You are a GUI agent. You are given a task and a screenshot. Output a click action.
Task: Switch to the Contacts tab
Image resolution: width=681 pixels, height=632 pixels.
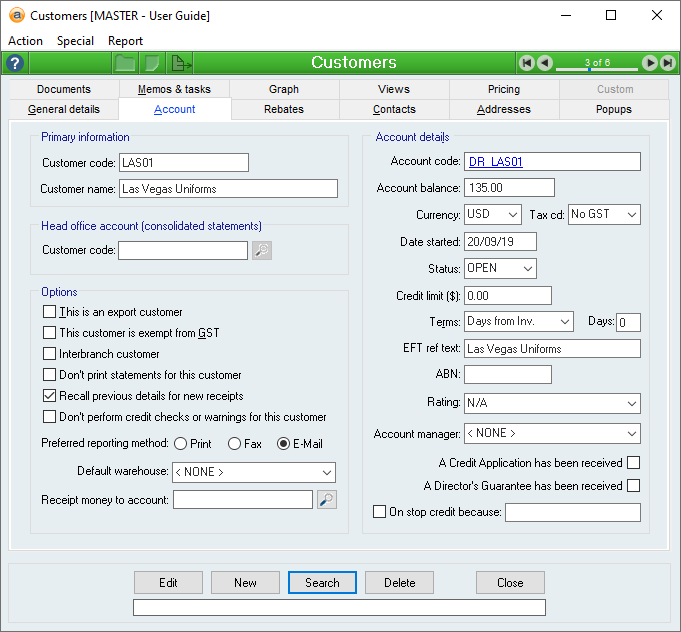point(394,109)
